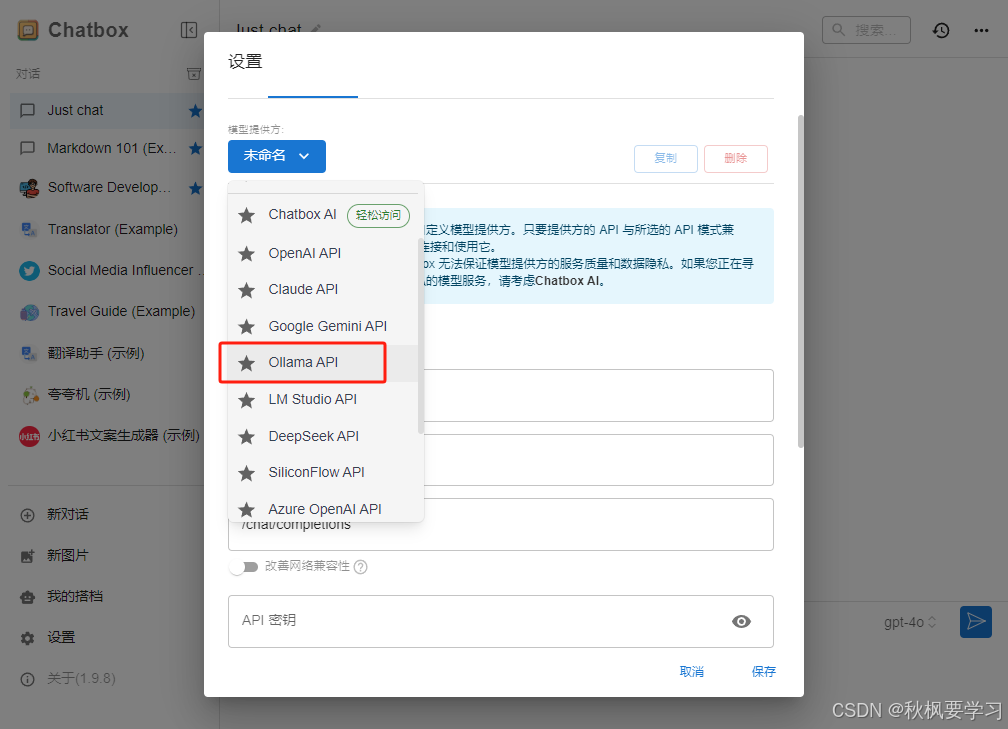Screen dimensions: 1008x729
Task: Click the robot icon for 我的搭档
Action: (x=28, y=597)
